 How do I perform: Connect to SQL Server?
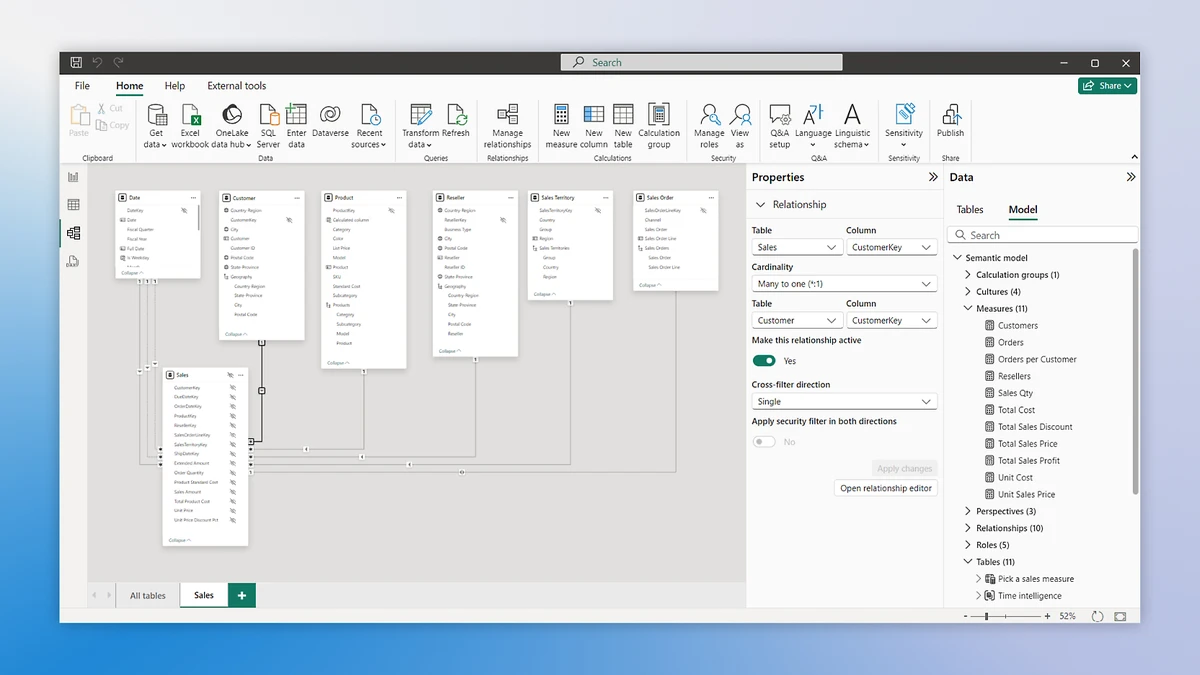[x=268, y=126]
